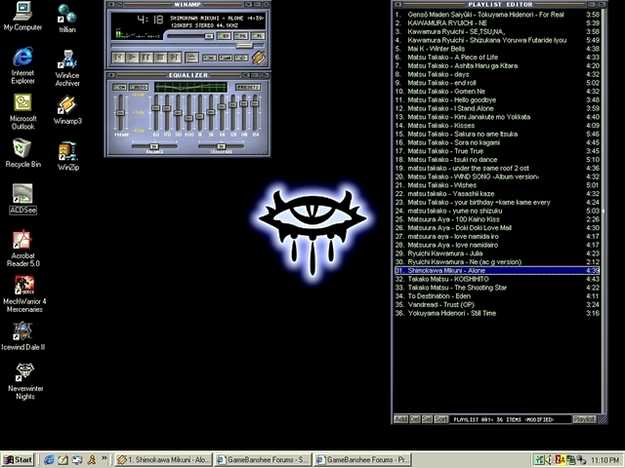This screenshot has width=625, height=468.
Task: Open the Internet Explorer desktop icon
Action: point(23,66)
